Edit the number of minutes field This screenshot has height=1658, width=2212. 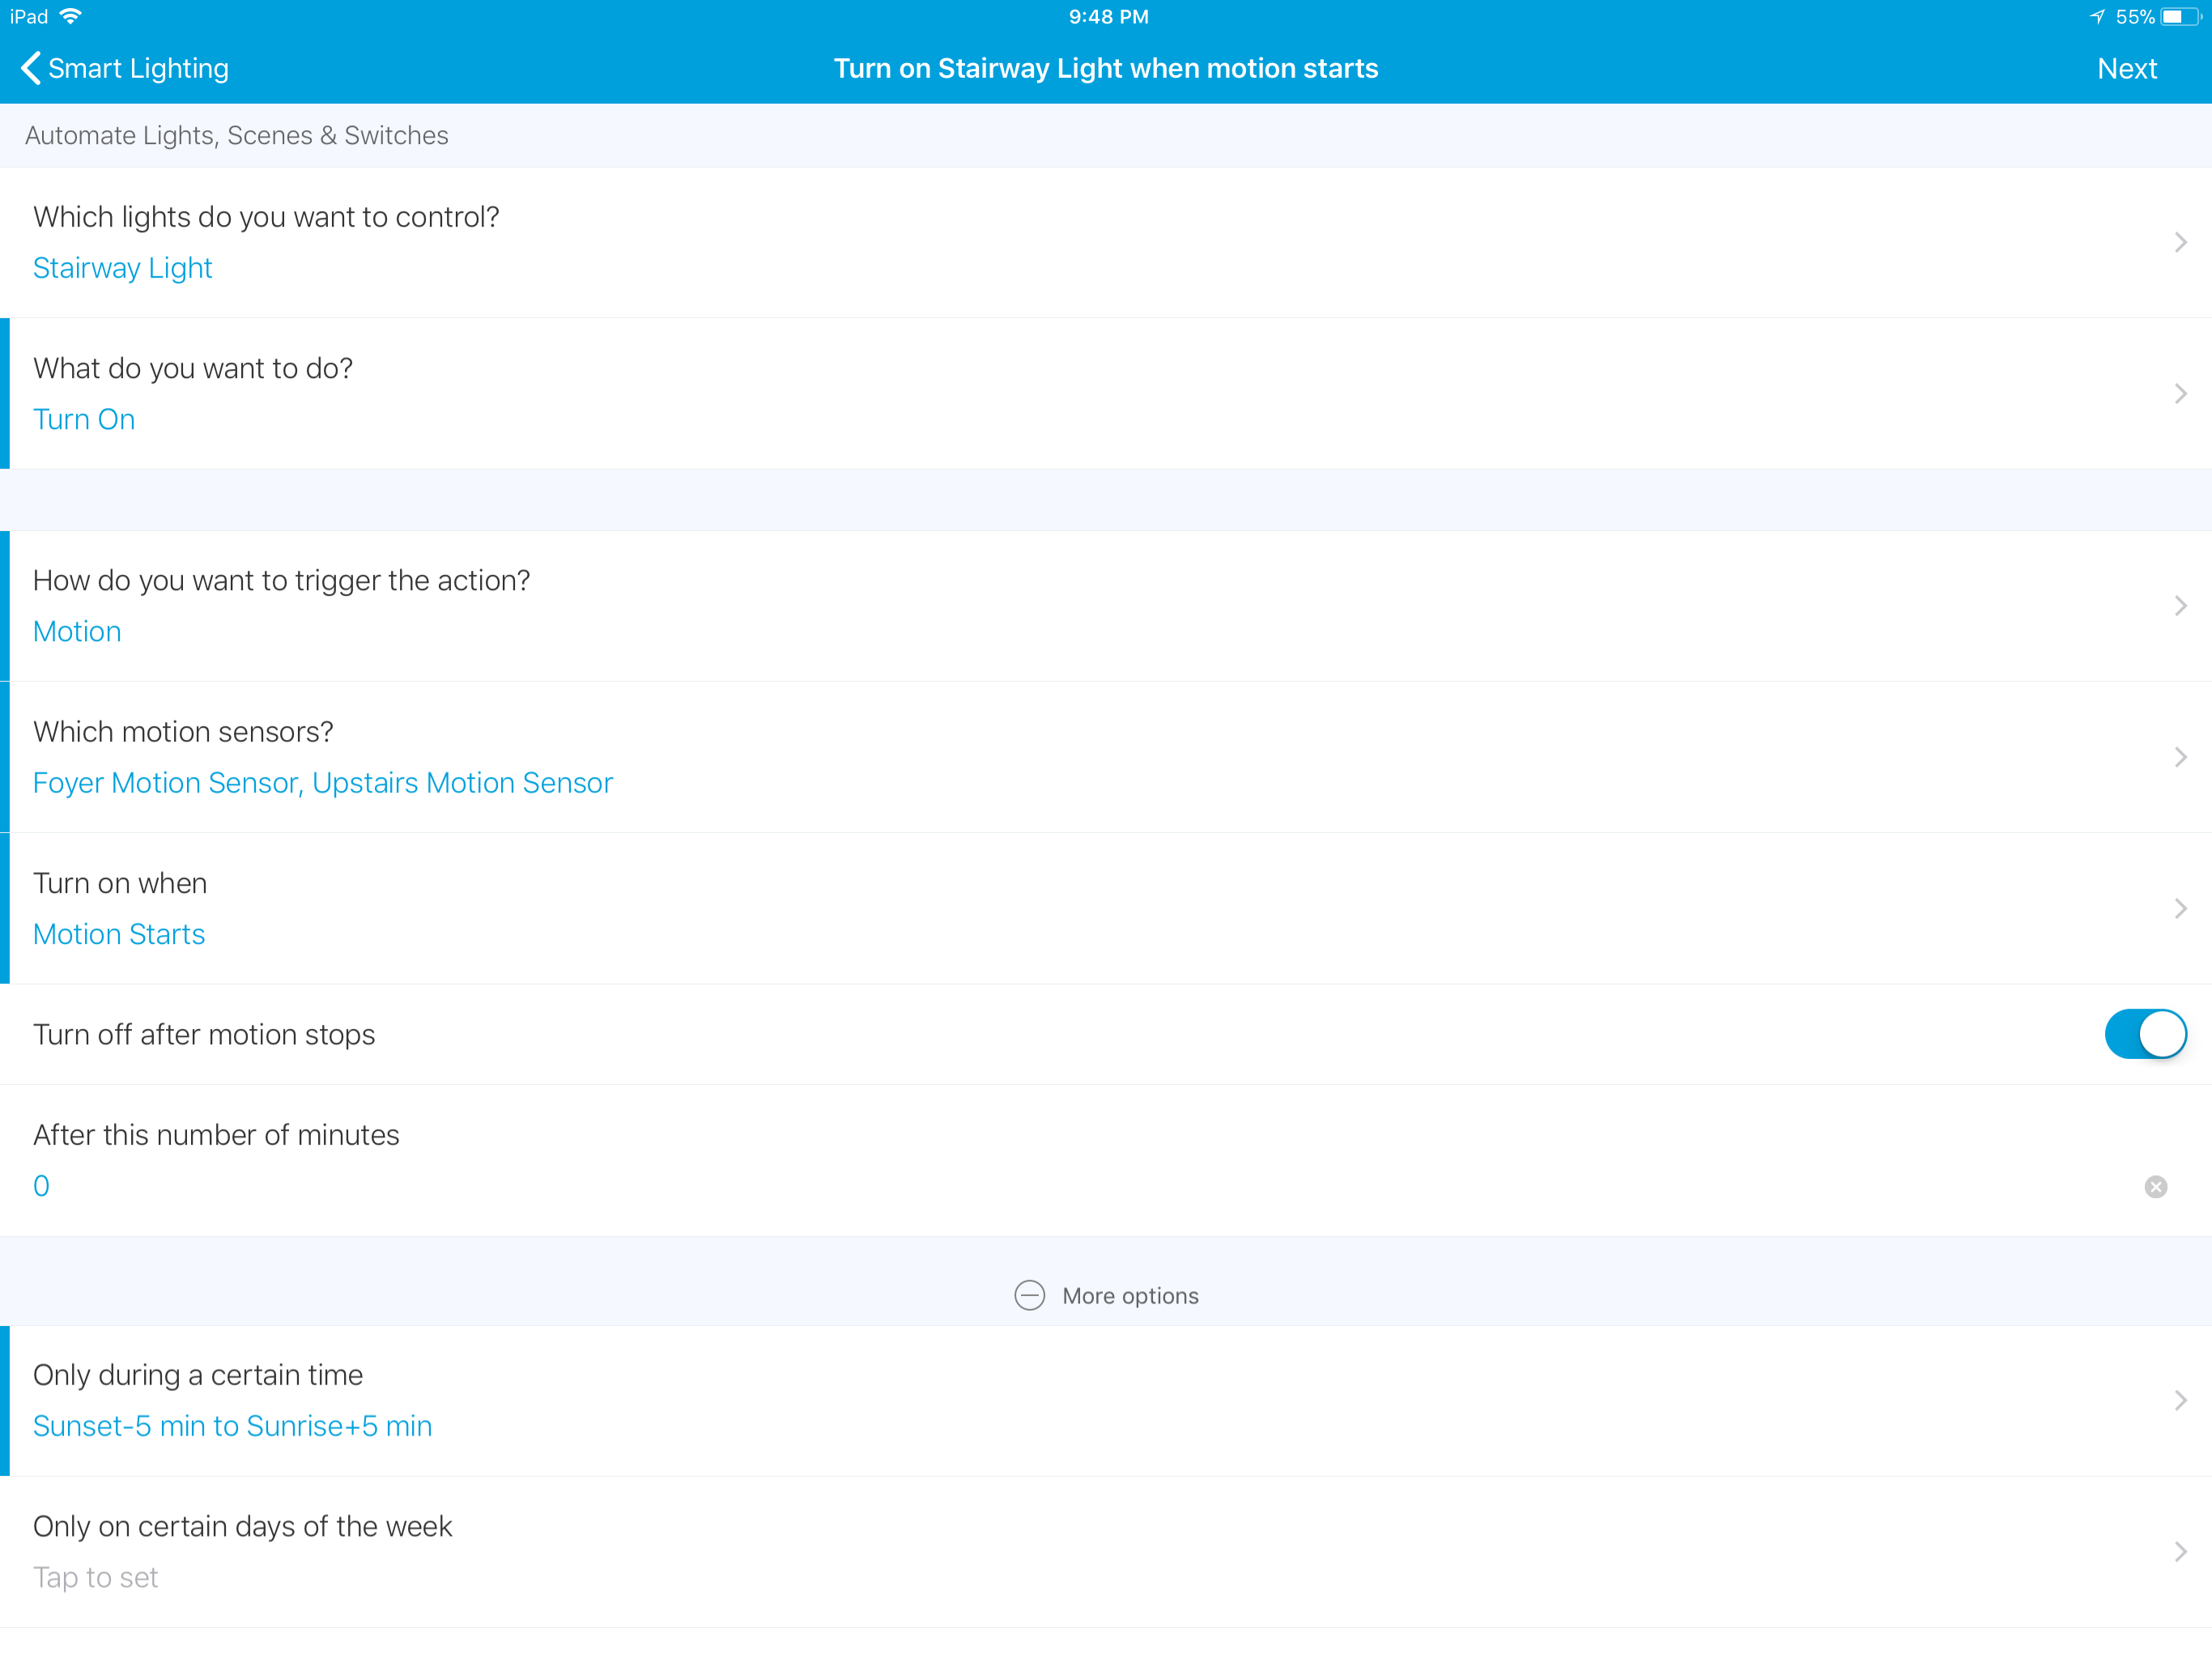pyautogui.click(x=41, y=1186)
